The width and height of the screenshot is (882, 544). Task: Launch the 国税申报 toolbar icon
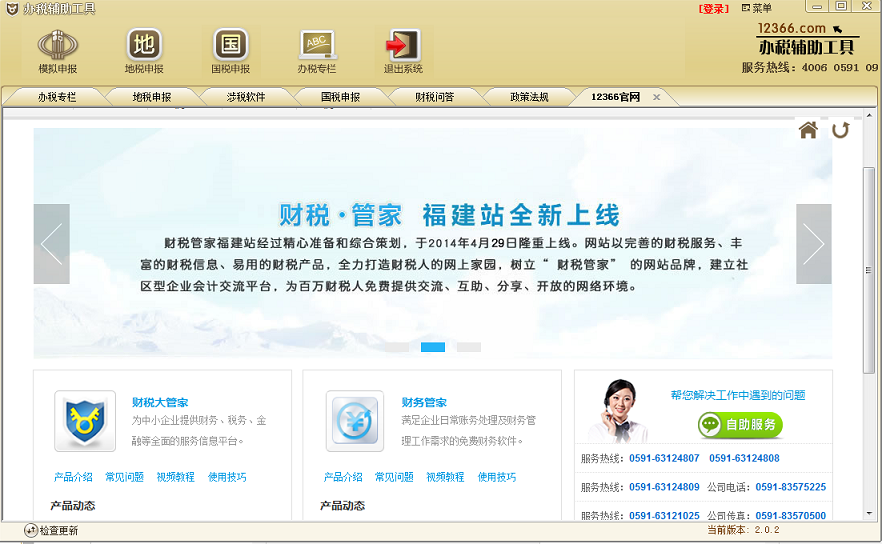point(230,46)
